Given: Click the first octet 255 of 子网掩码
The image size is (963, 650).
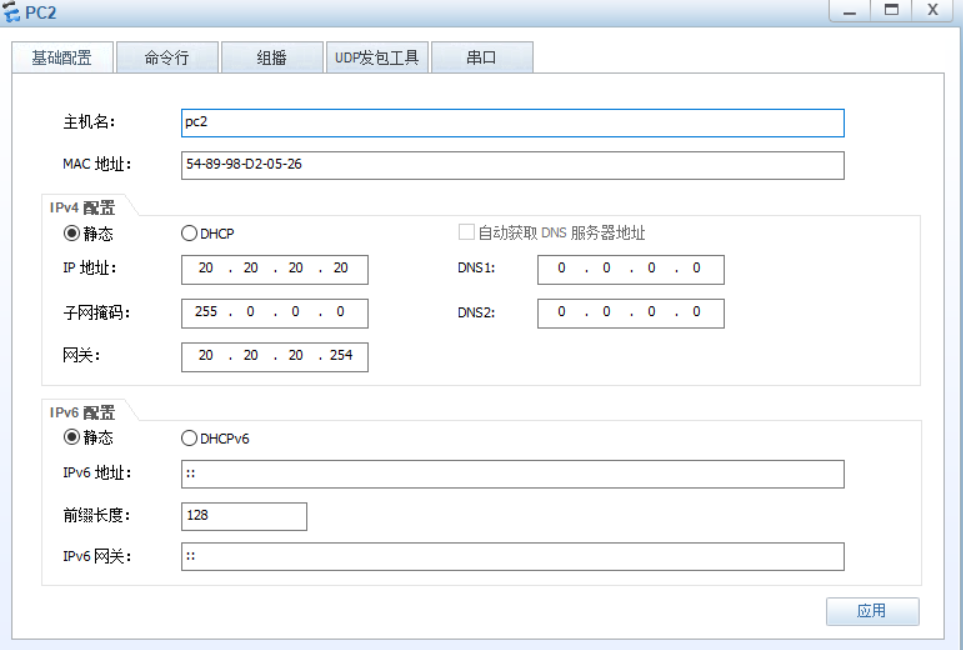Looking at the screenshot, I should pos(206,311).
